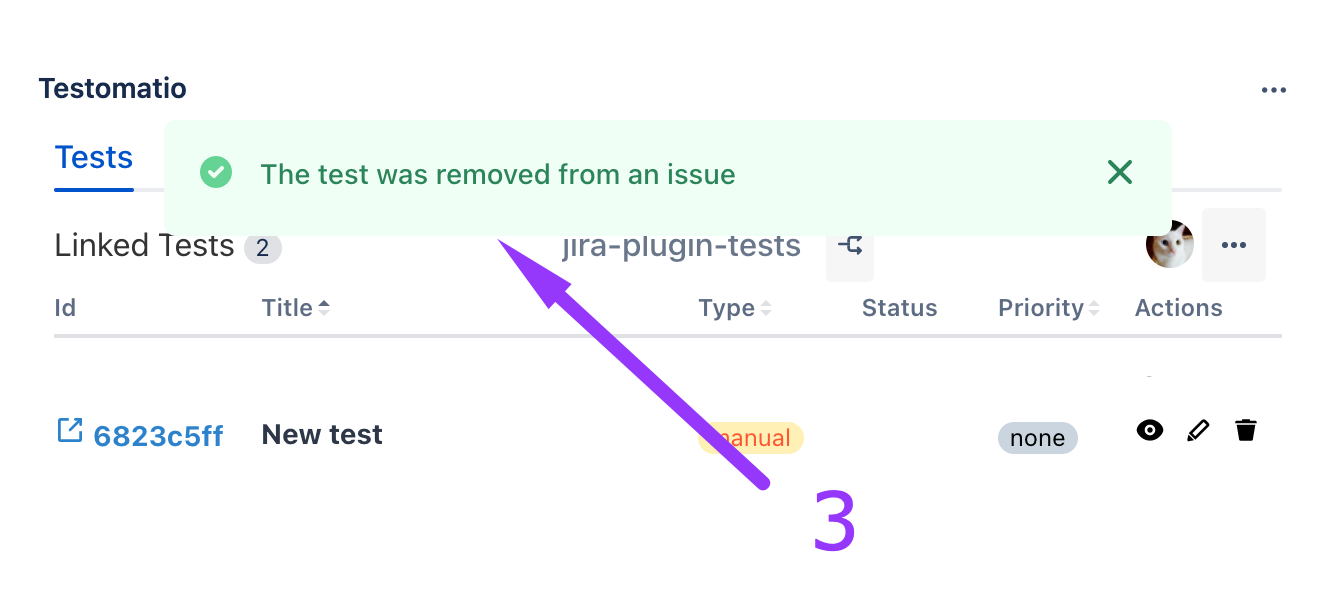
Task: Open test ID link 6823c5ff
Action: click(x=158, y=436)
